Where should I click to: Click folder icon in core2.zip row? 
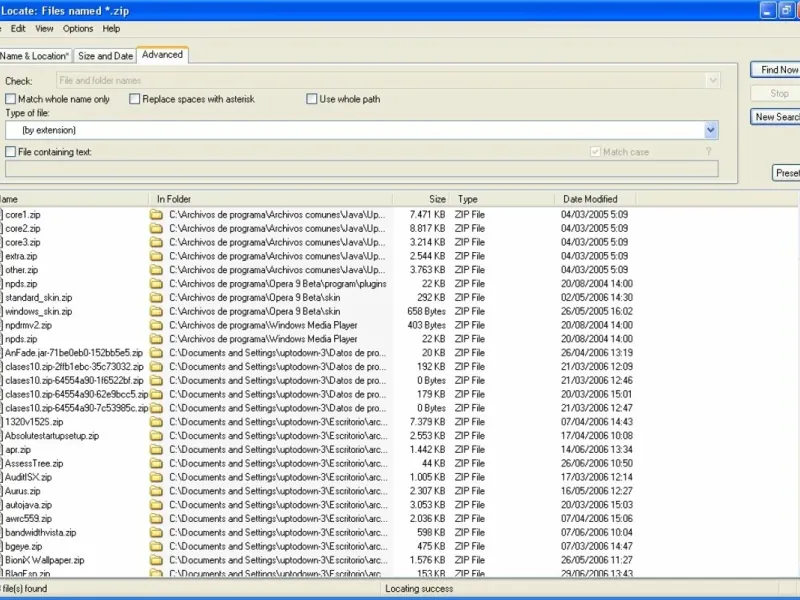coord(156,229)
